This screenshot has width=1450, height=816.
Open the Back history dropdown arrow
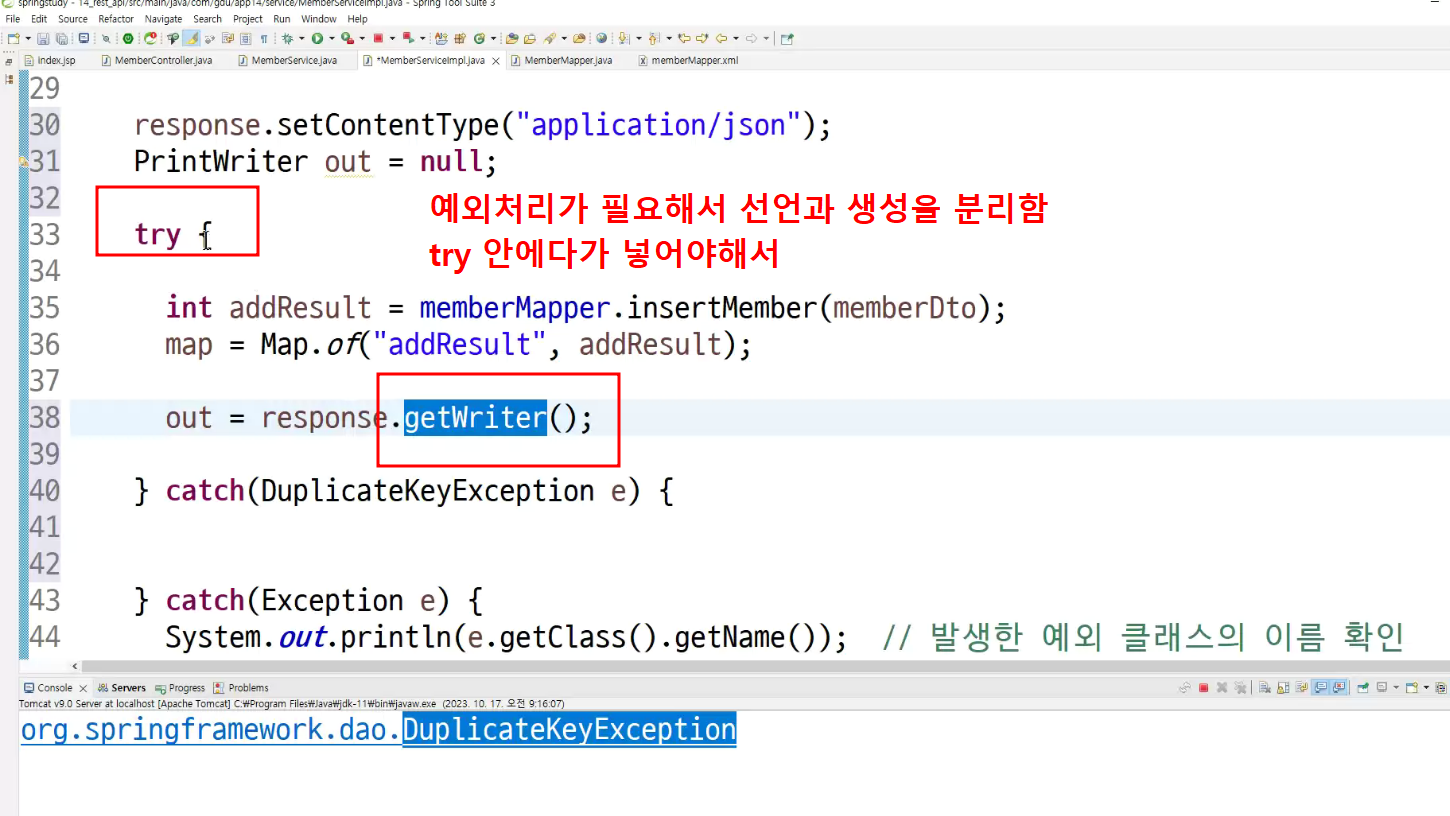pos(735,39)
